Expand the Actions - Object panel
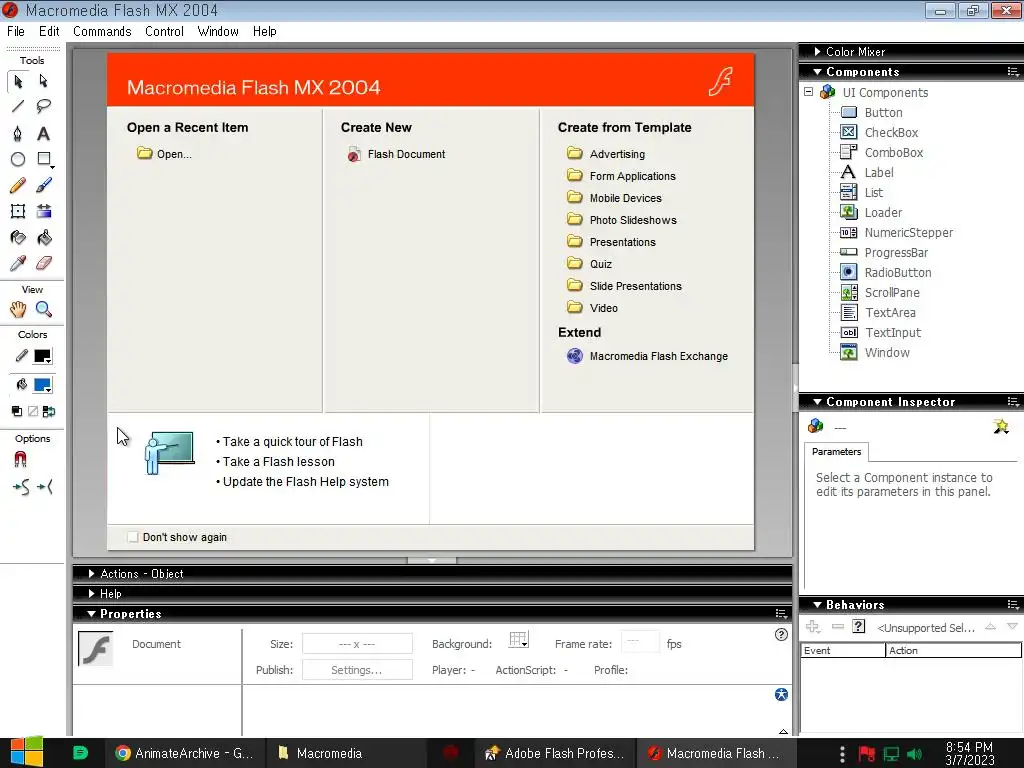This screenshot has width=1024, height=768. (x=91, y=573)
